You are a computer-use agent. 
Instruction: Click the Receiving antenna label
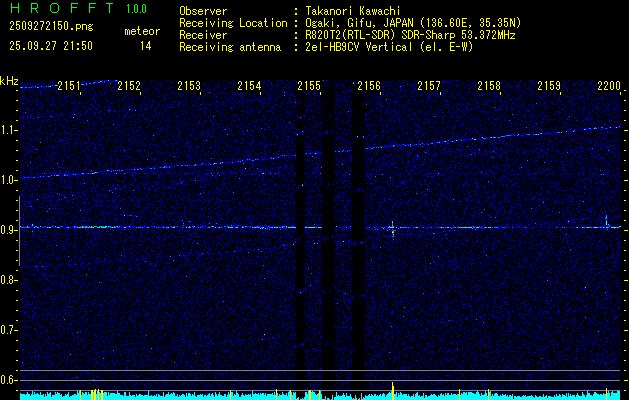pyautogui.click(x=230, y=47)
